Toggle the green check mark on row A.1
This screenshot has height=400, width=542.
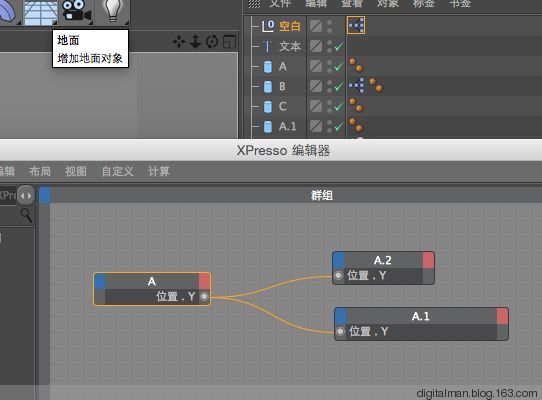click(339, 127)
